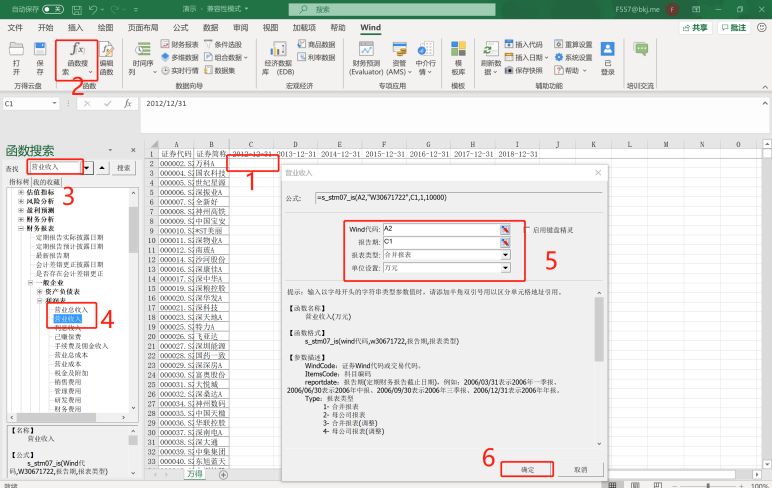Viewport: 772px width, 488px height.
Task: Select 营业总收入 in the indicator tree
Action: (x=71, y=310)
